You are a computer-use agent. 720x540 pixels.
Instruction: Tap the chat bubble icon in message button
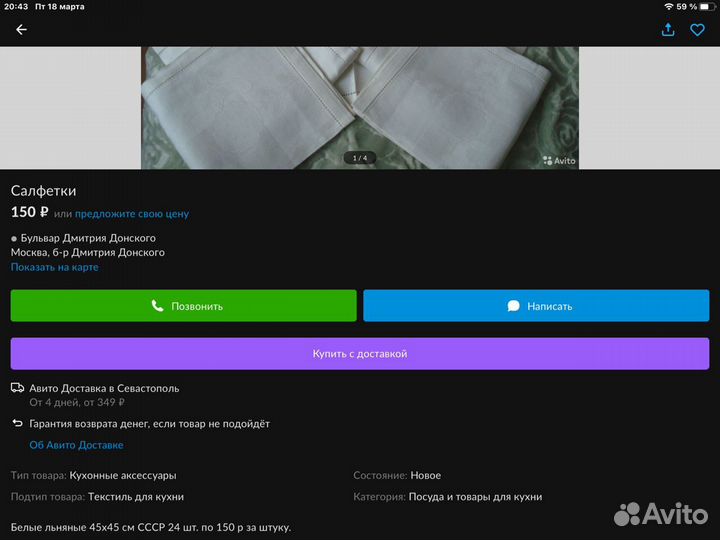click(x=513, y=306)
